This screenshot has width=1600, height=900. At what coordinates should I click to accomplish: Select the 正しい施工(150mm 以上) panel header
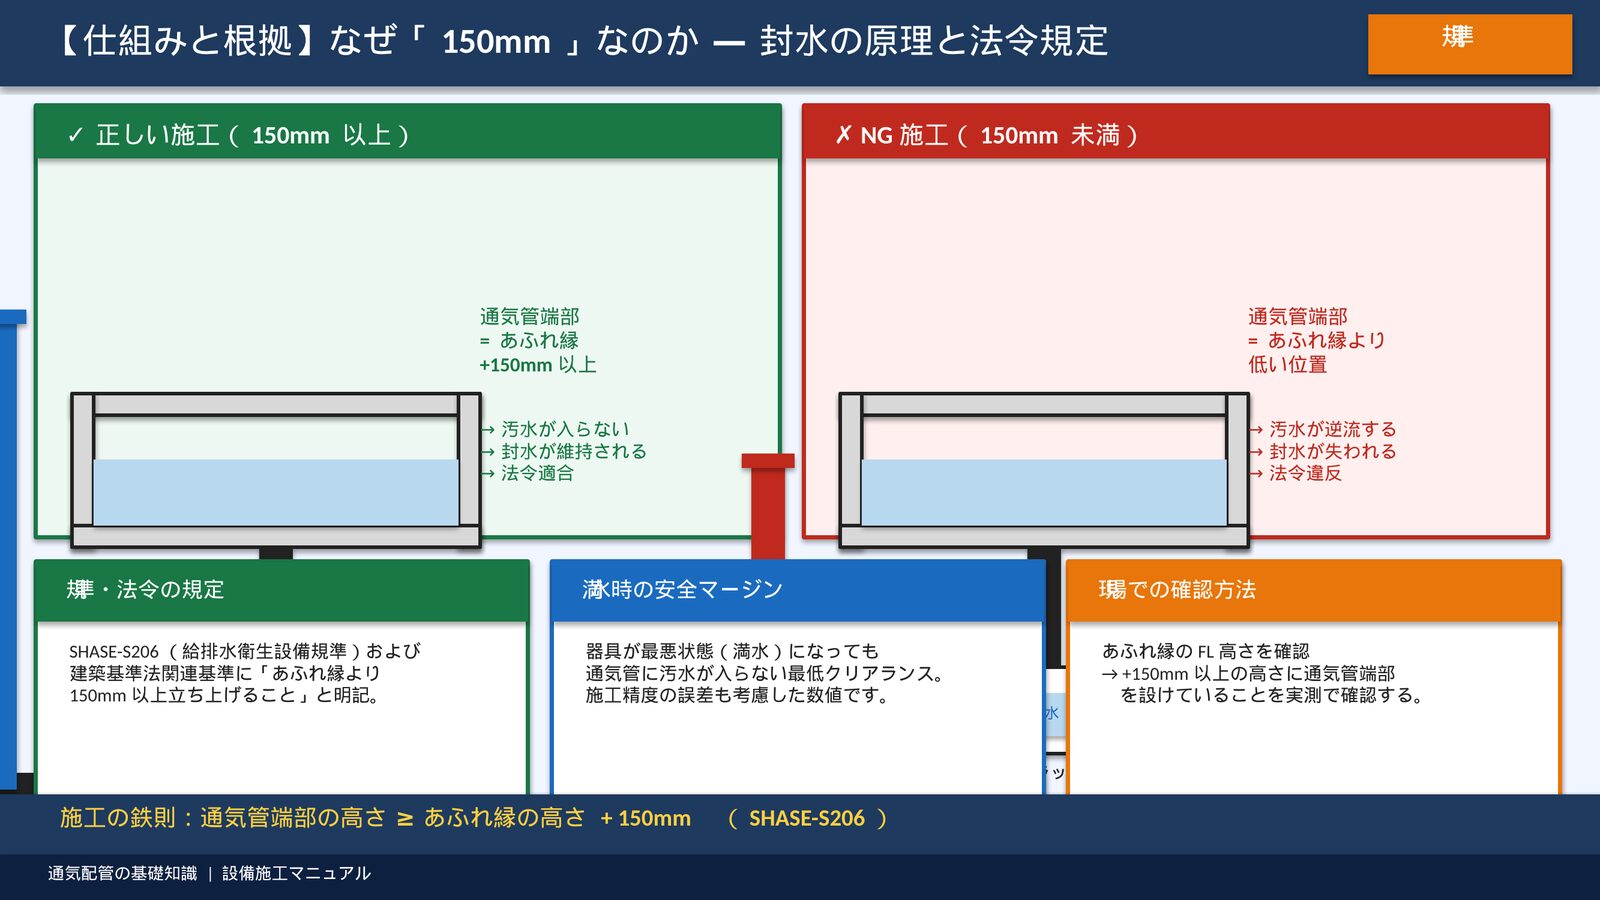coord(407,133)
